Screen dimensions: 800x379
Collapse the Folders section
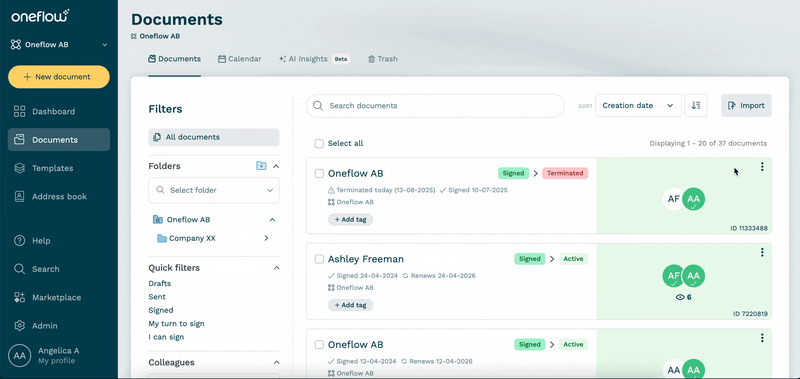[276, 166]
